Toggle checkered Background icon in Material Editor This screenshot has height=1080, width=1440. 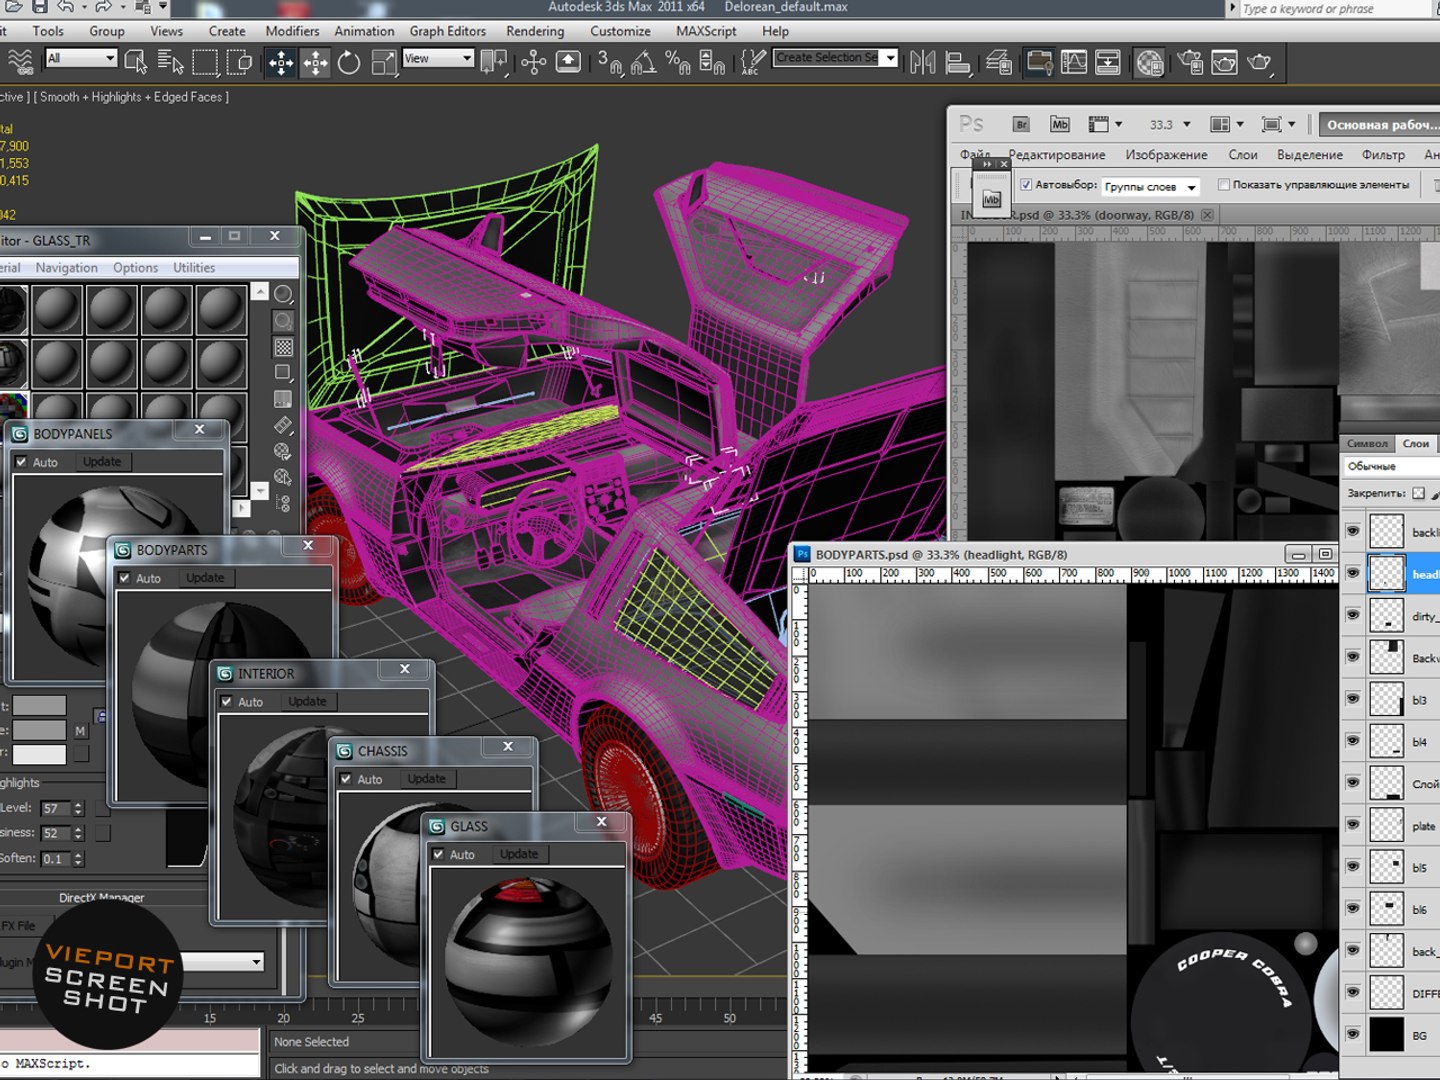284,347
